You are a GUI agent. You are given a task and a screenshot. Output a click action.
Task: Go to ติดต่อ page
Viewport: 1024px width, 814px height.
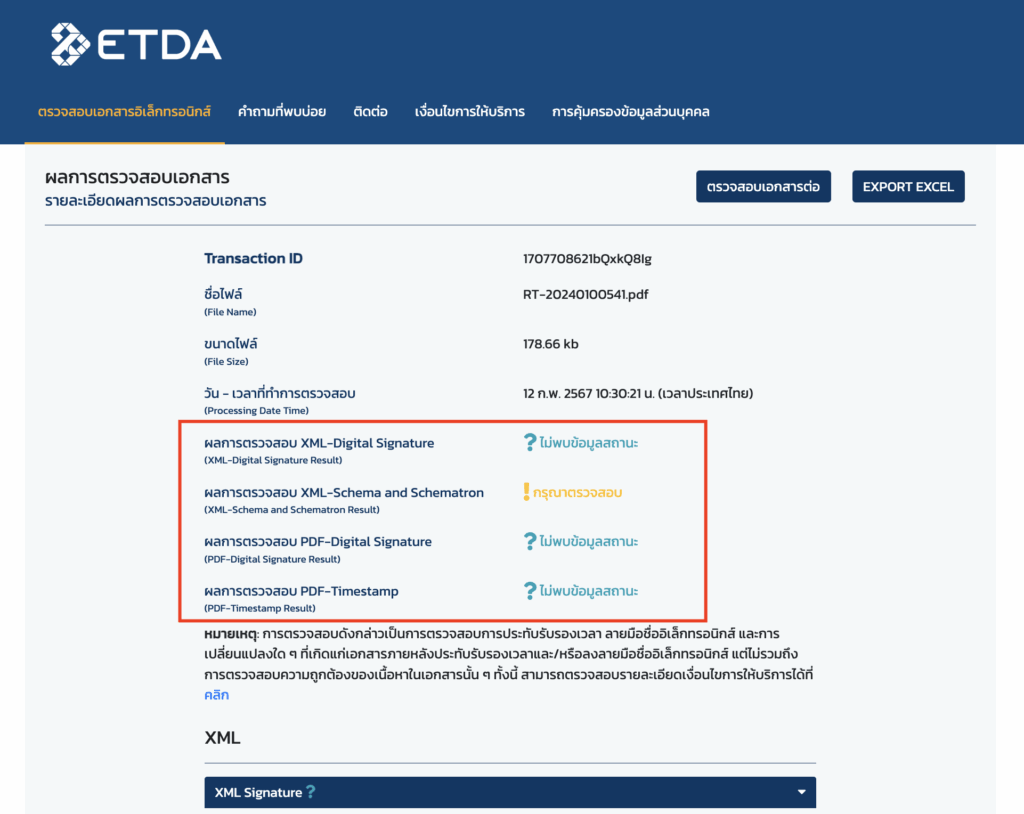pyautogui.click(x=370, y=112)
